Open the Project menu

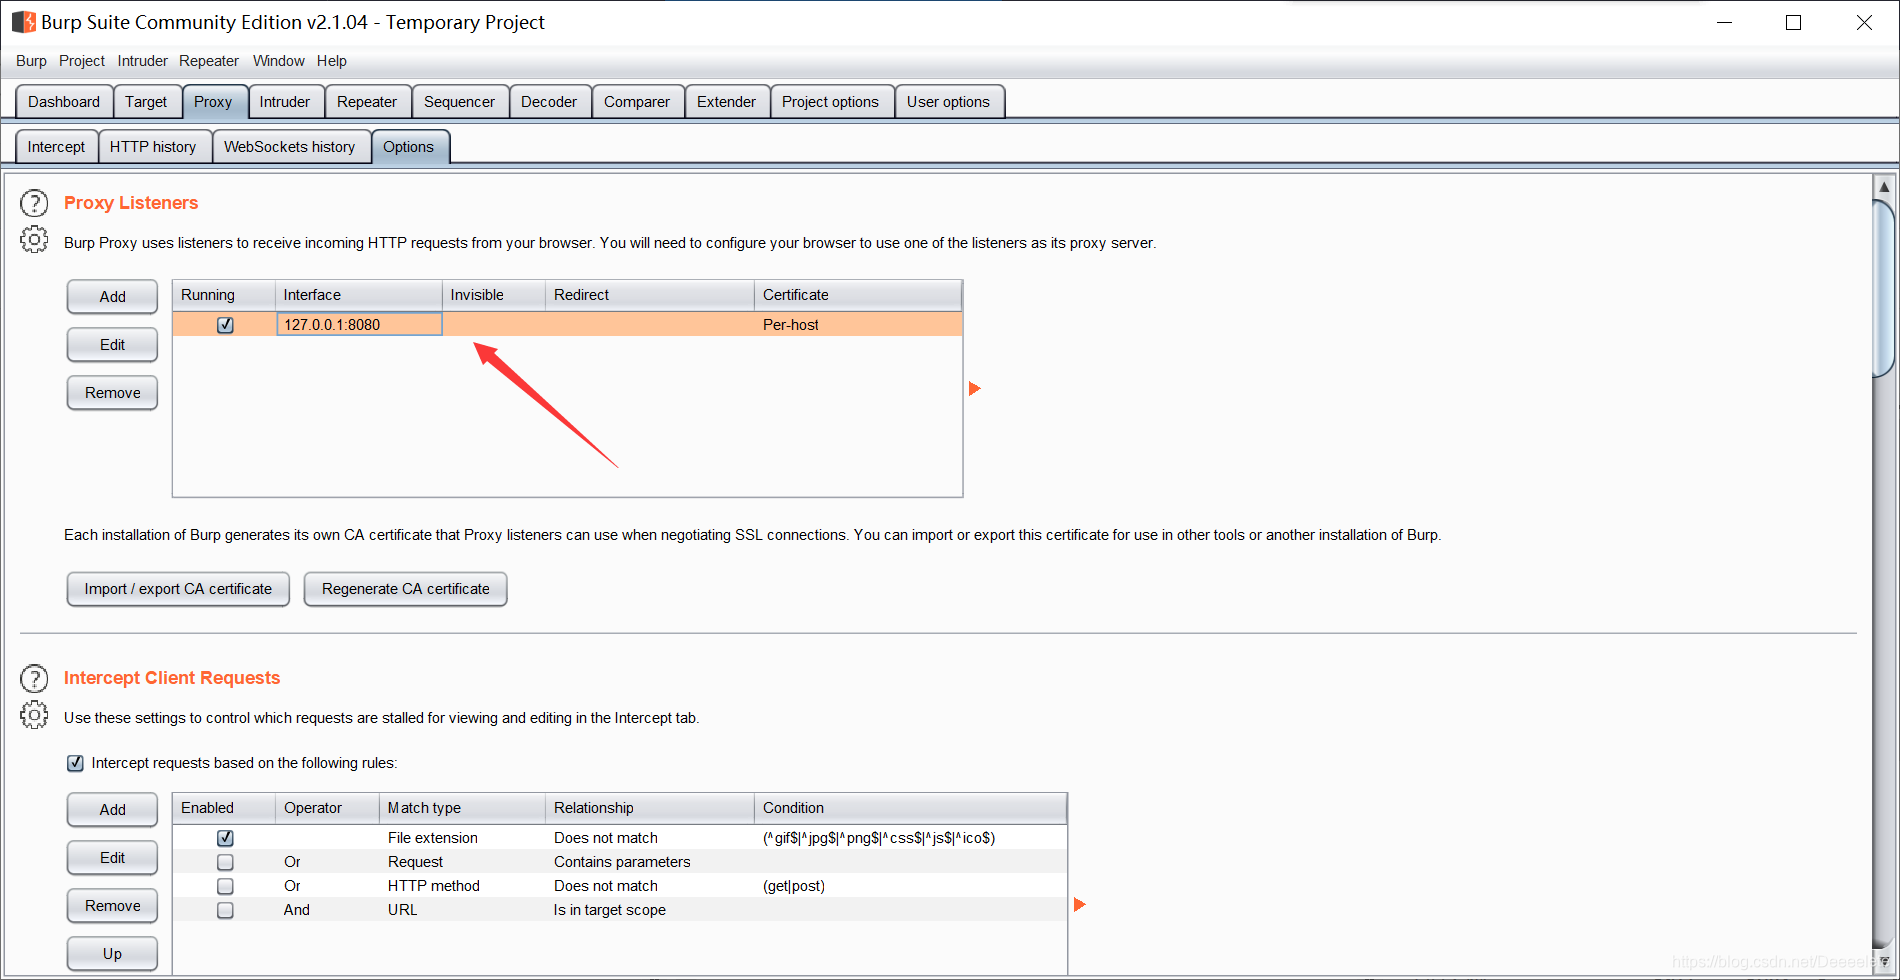[82, 61]
